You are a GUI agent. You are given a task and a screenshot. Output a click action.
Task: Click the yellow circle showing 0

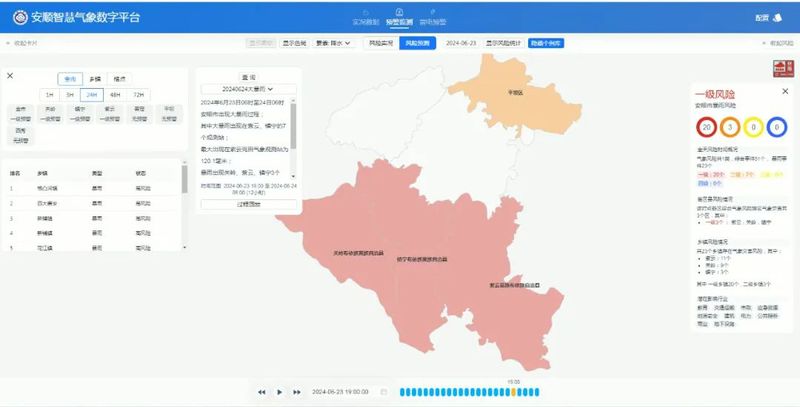(x=754, y=127)
